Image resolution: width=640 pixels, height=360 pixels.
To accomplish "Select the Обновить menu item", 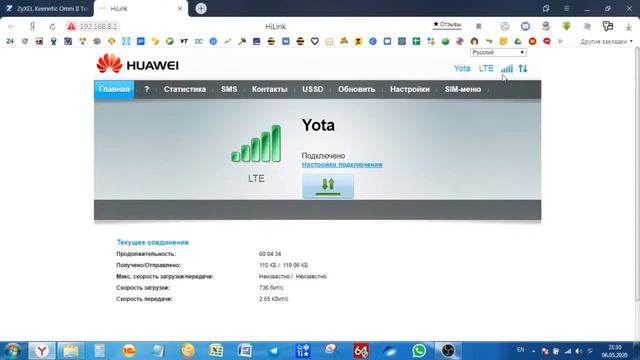I will [356, 89].
